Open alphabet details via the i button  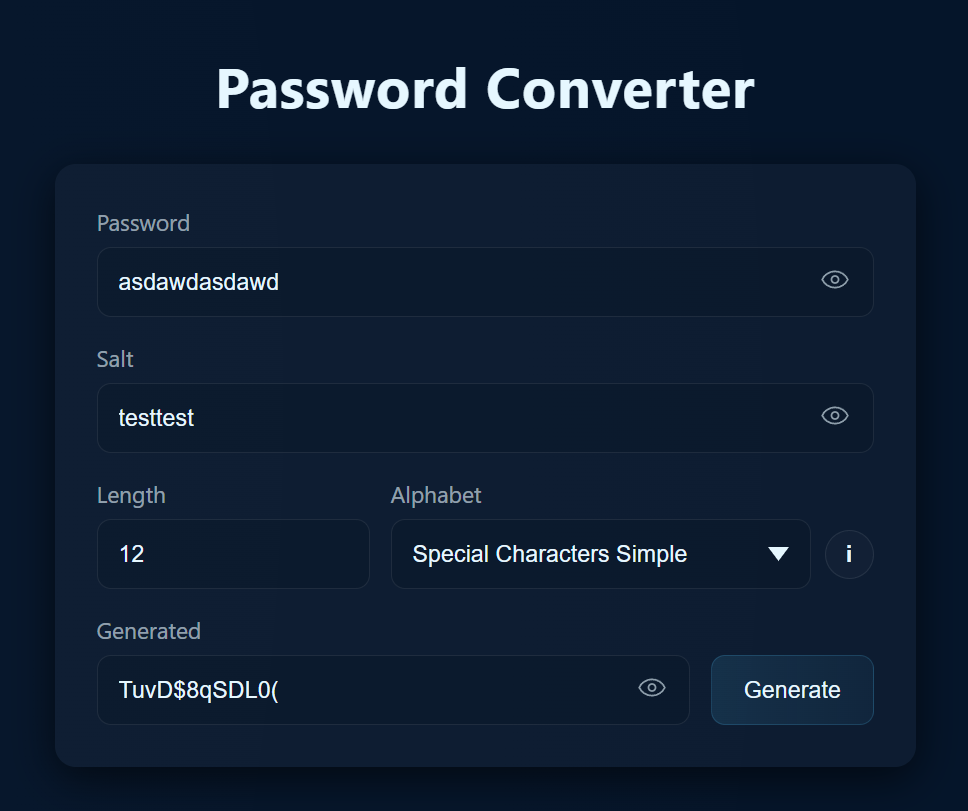coord(849,554)
